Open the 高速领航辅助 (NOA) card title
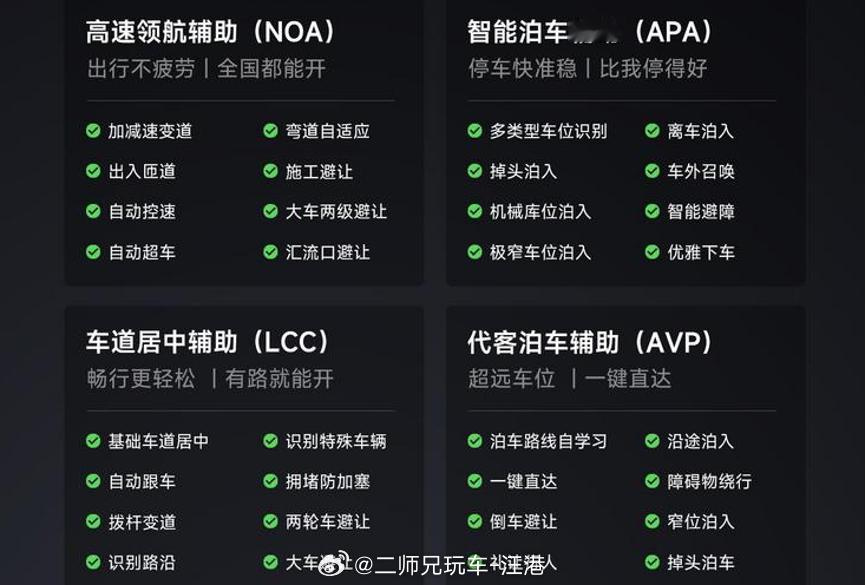The image size is (866, 585). [210, 32]
